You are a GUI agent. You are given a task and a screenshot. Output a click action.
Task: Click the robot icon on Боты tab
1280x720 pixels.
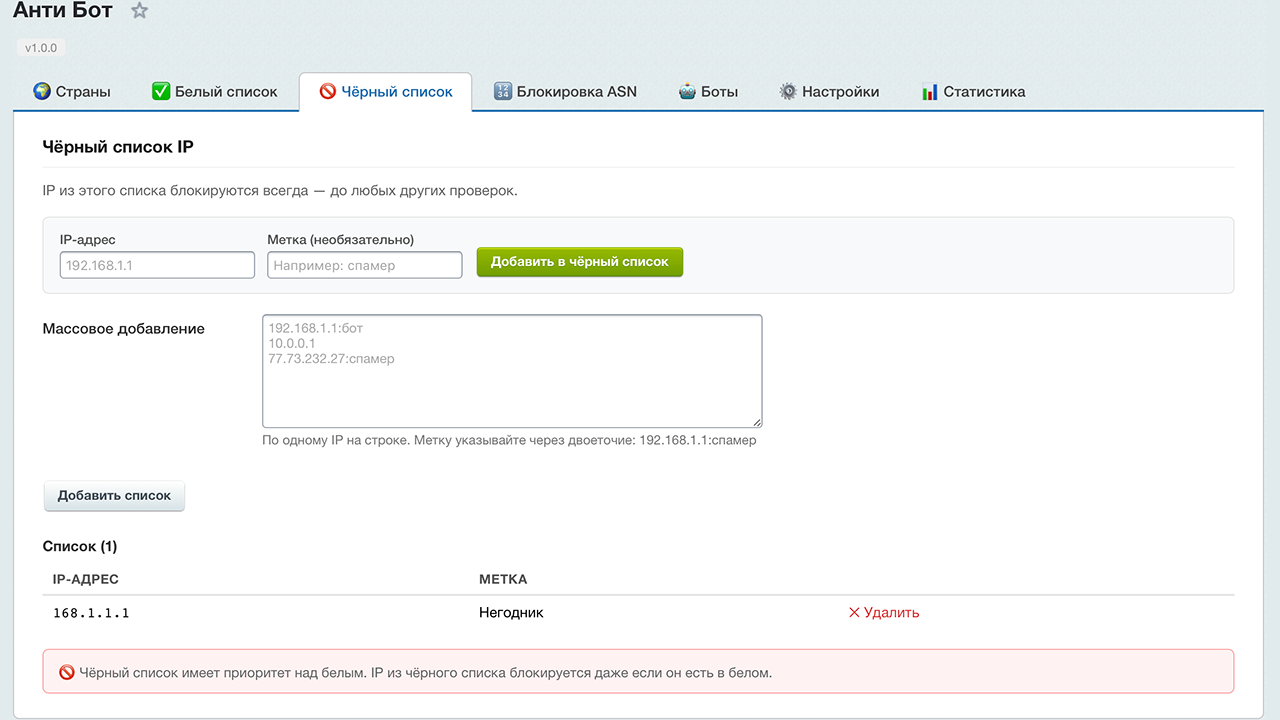click(687, 91)
